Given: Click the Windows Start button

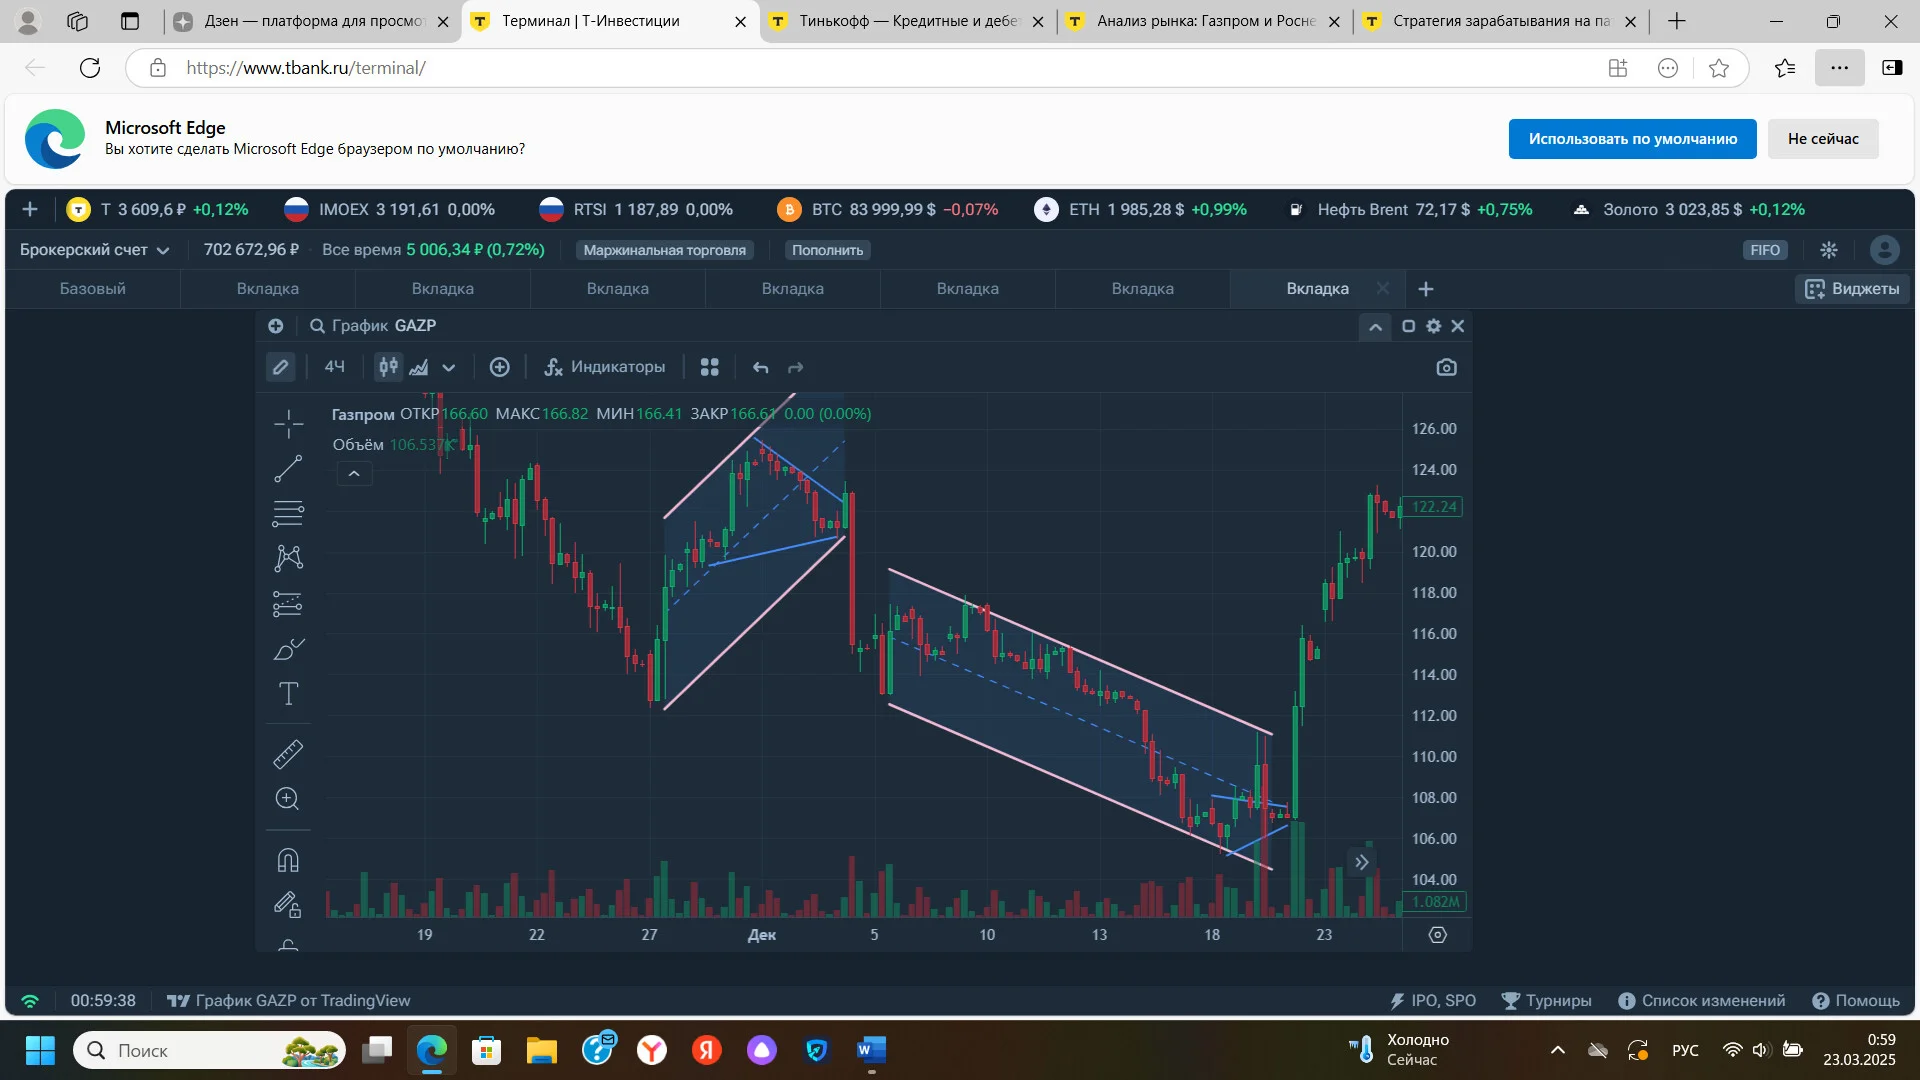Looking at the screenshot, I should [x=40, y=1050].
